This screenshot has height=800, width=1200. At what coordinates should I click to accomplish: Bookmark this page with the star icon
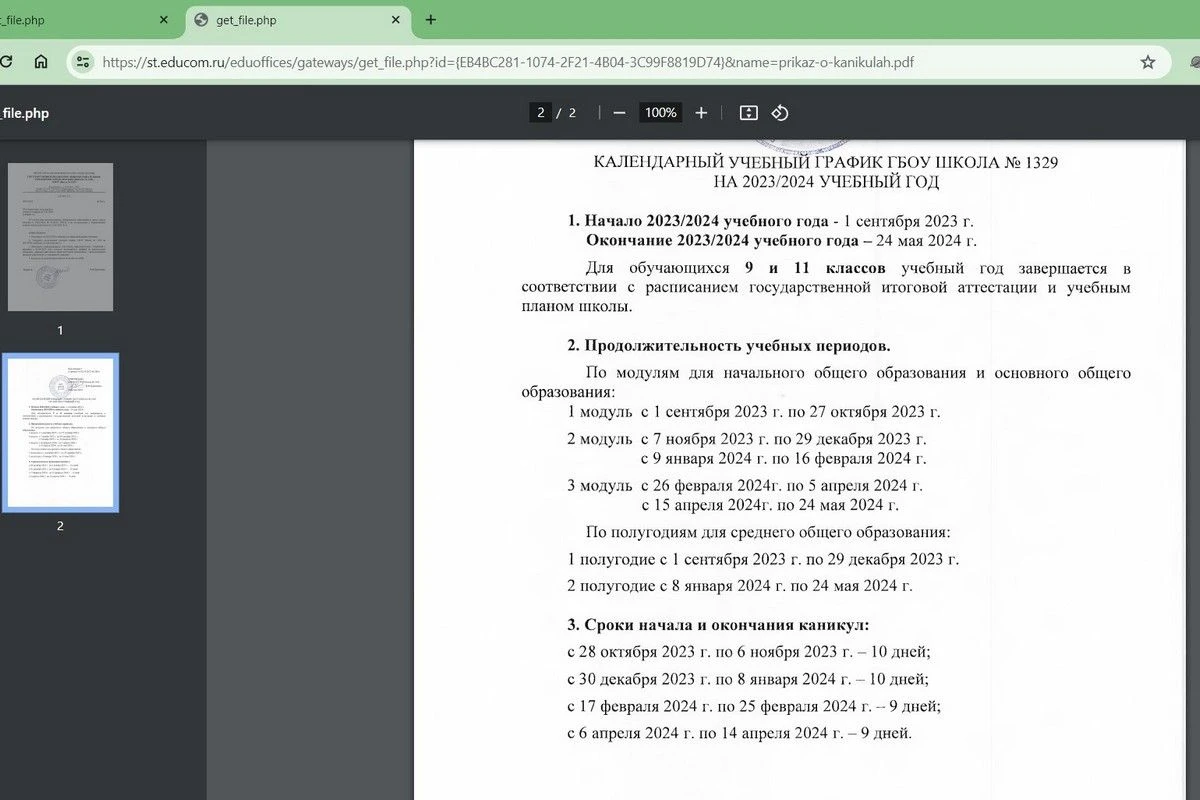[x=1148, y=62]
